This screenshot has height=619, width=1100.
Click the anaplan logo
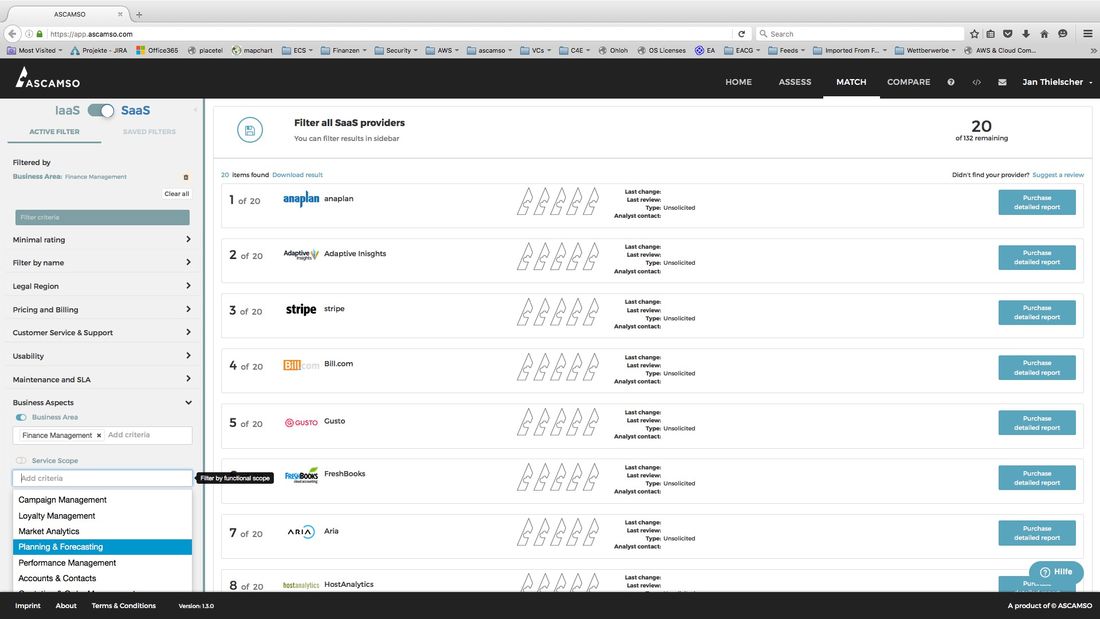coord(301,199)
